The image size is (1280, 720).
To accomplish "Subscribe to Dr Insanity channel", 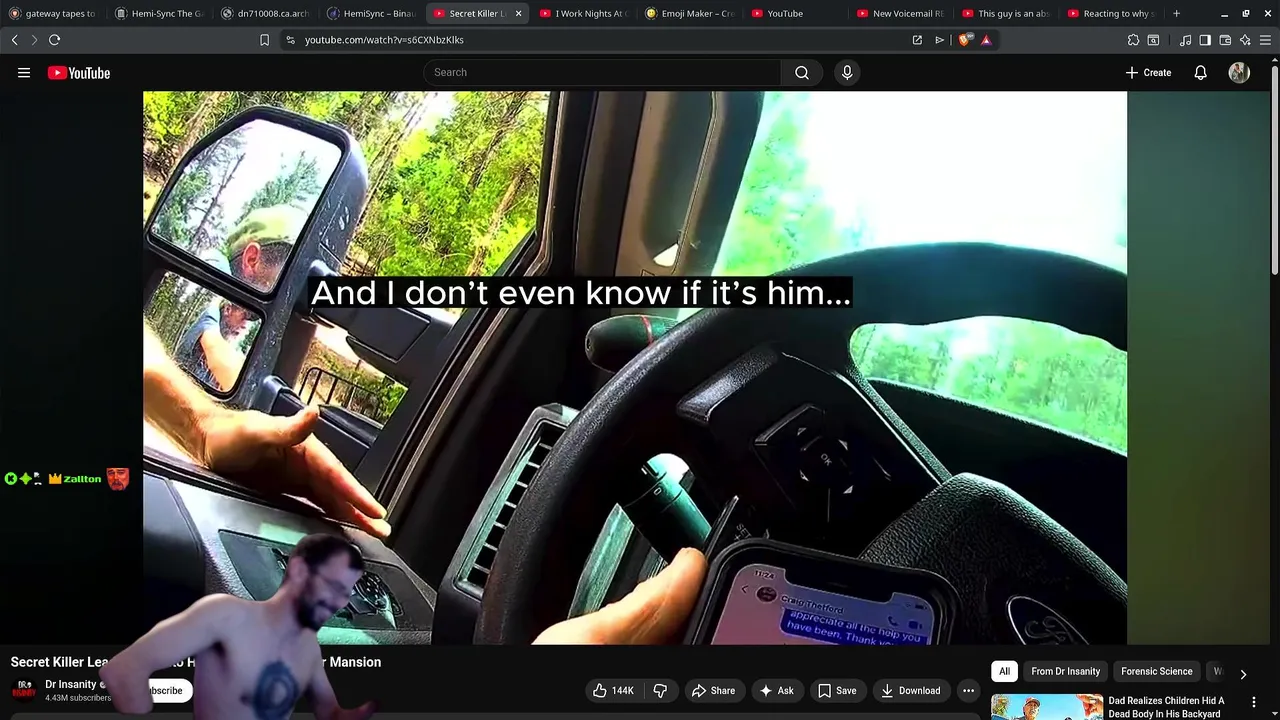I will click(x=164, y=690).
